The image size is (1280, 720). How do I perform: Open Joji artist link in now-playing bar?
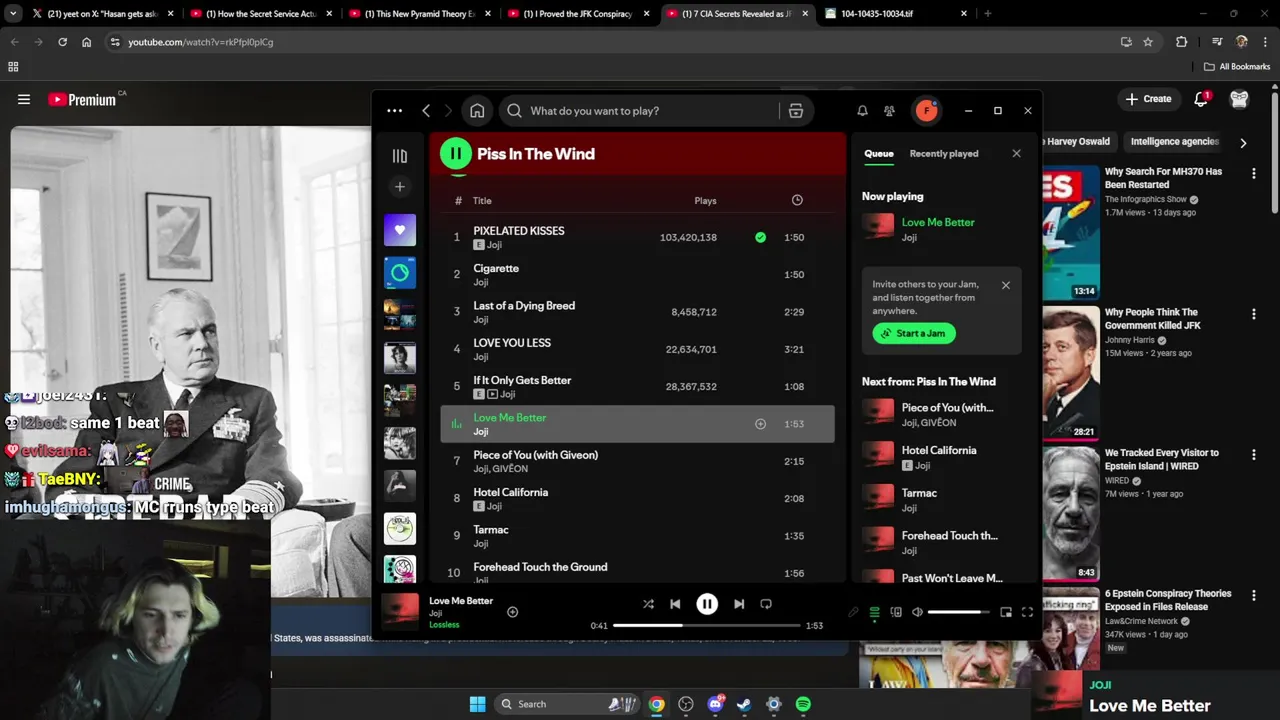point(436,613)
